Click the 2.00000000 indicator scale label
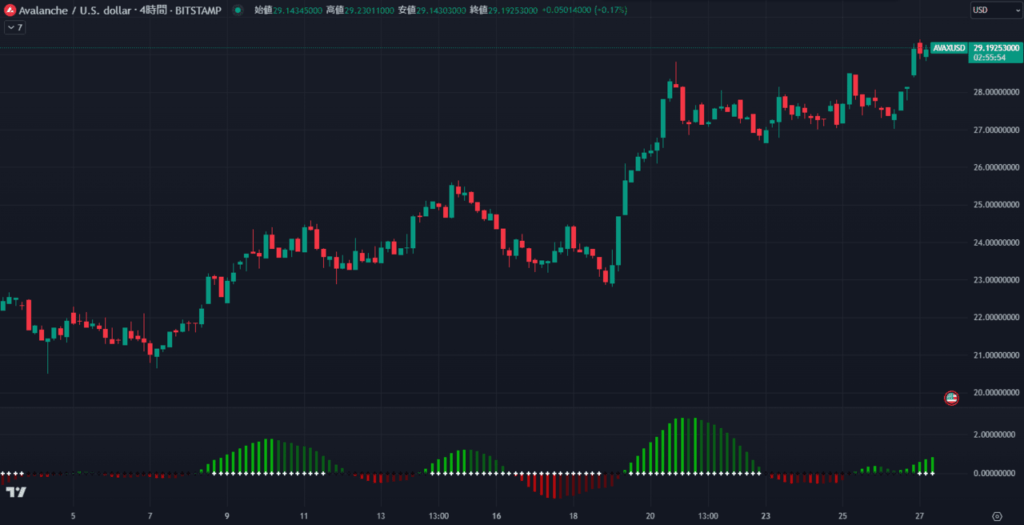 pyautogui.click(x=993, y=435)
